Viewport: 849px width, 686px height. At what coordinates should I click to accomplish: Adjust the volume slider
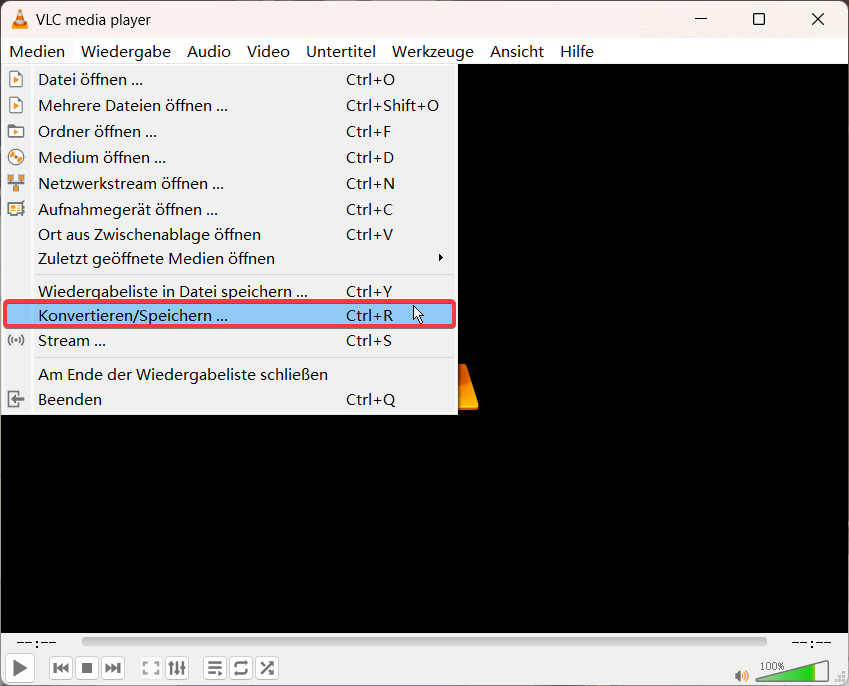(793, 671)
